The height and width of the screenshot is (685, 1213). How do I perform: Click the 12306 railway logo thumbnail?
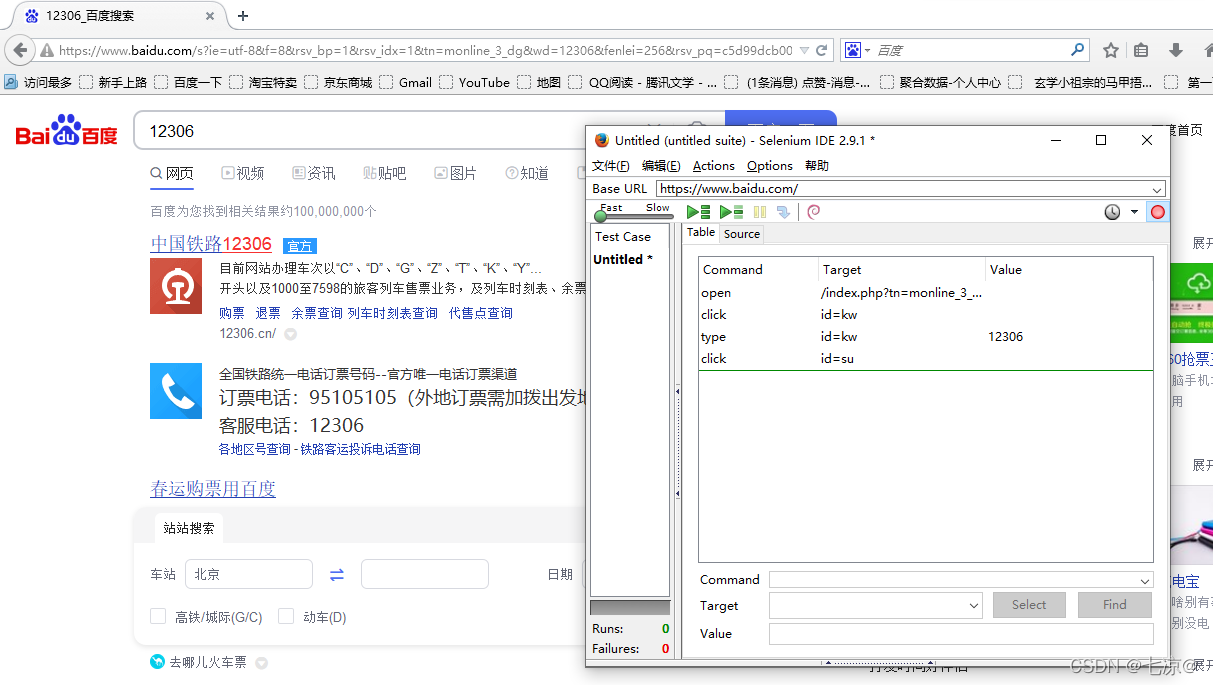(x=176, y=286)
